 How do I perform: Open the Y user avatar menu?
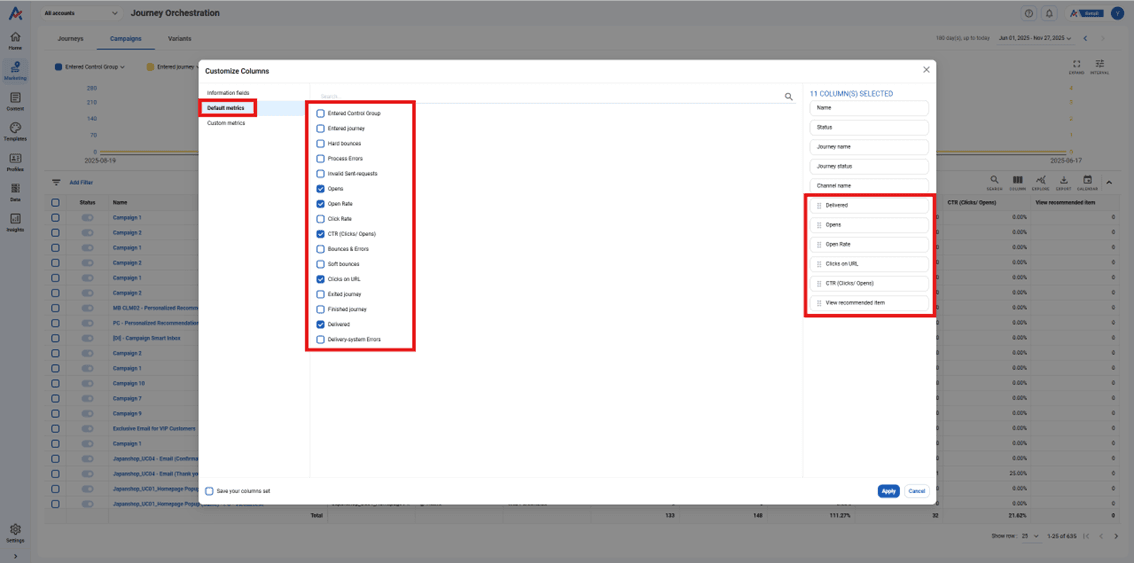(x=1117, y=13)
